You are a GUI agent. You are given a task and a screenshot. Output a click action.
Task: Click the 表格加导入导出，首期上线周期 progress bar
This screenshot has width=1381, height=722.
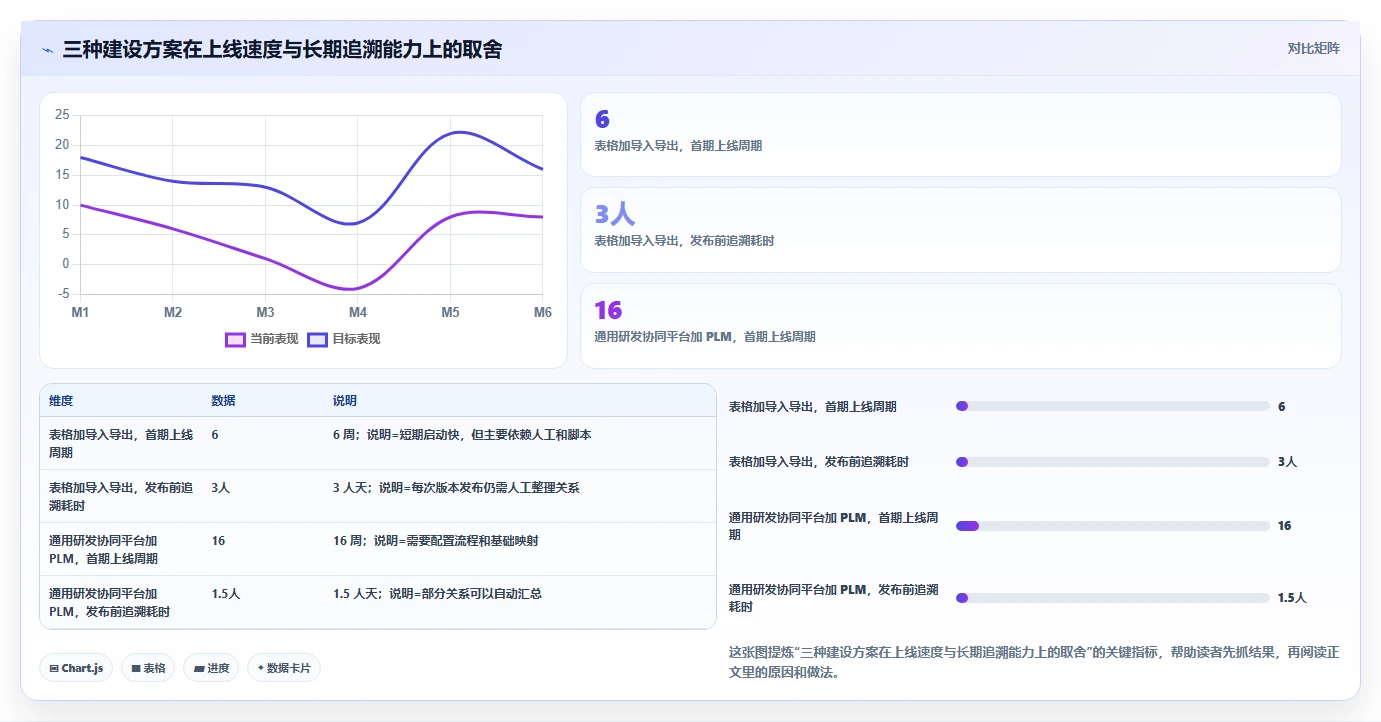click(x=1112, y=406)
